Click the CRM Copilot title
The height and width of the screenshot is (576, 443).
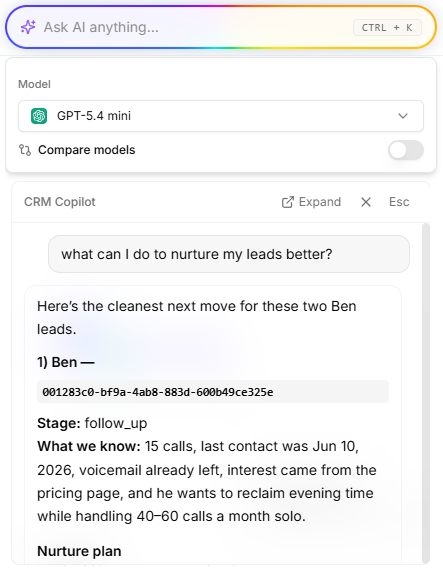[x=60, y=202]
